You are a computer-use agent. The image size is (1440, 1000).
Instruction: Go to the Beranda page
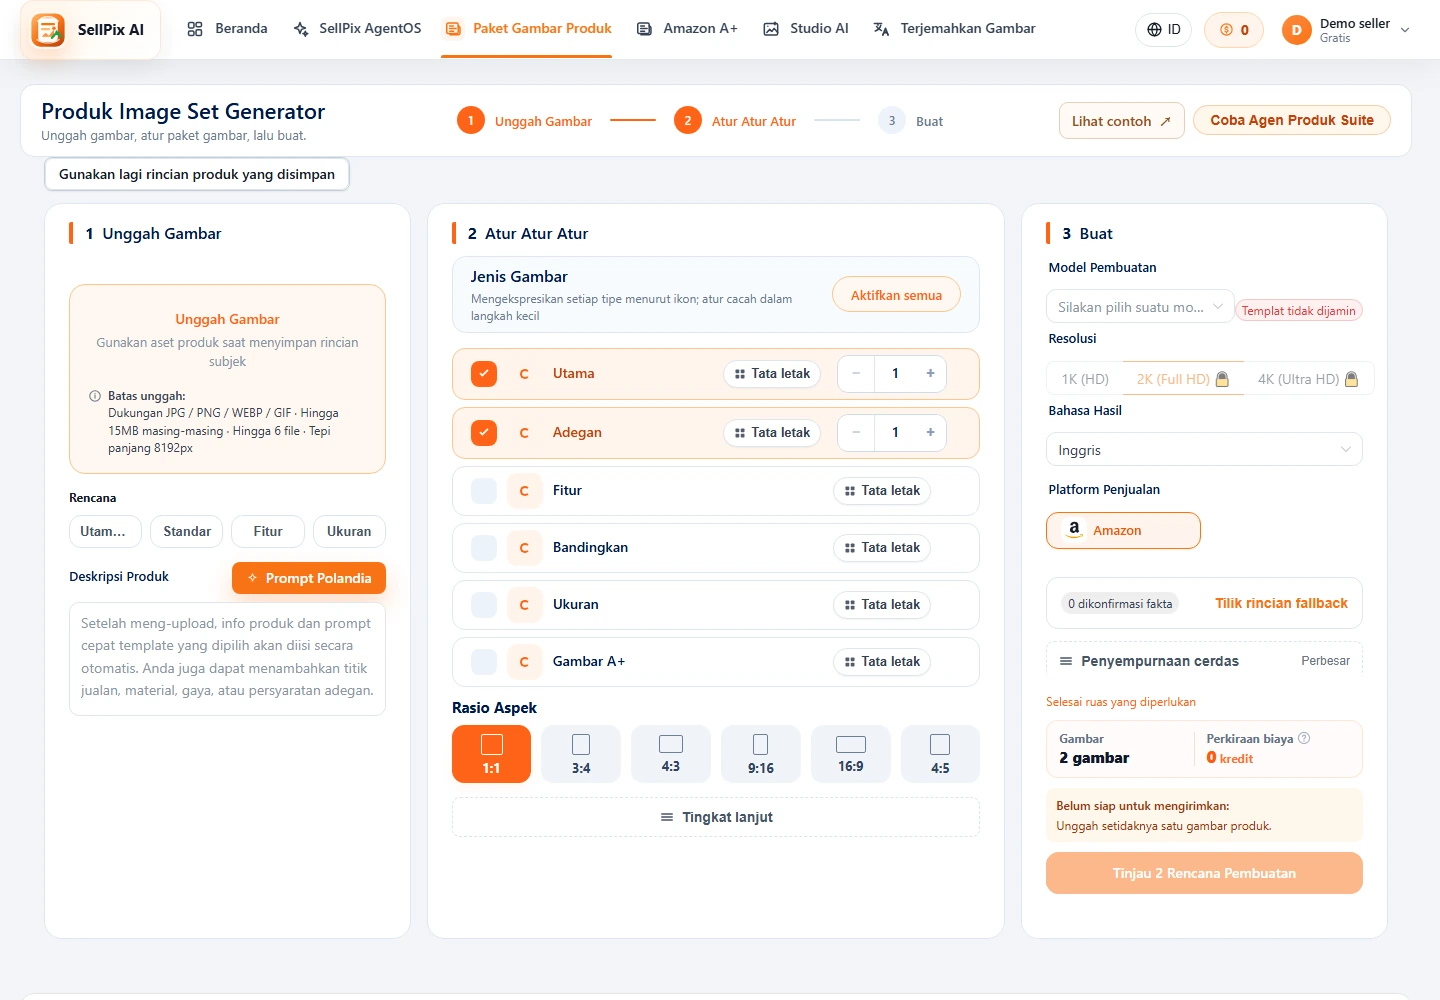tap(228, 29)
